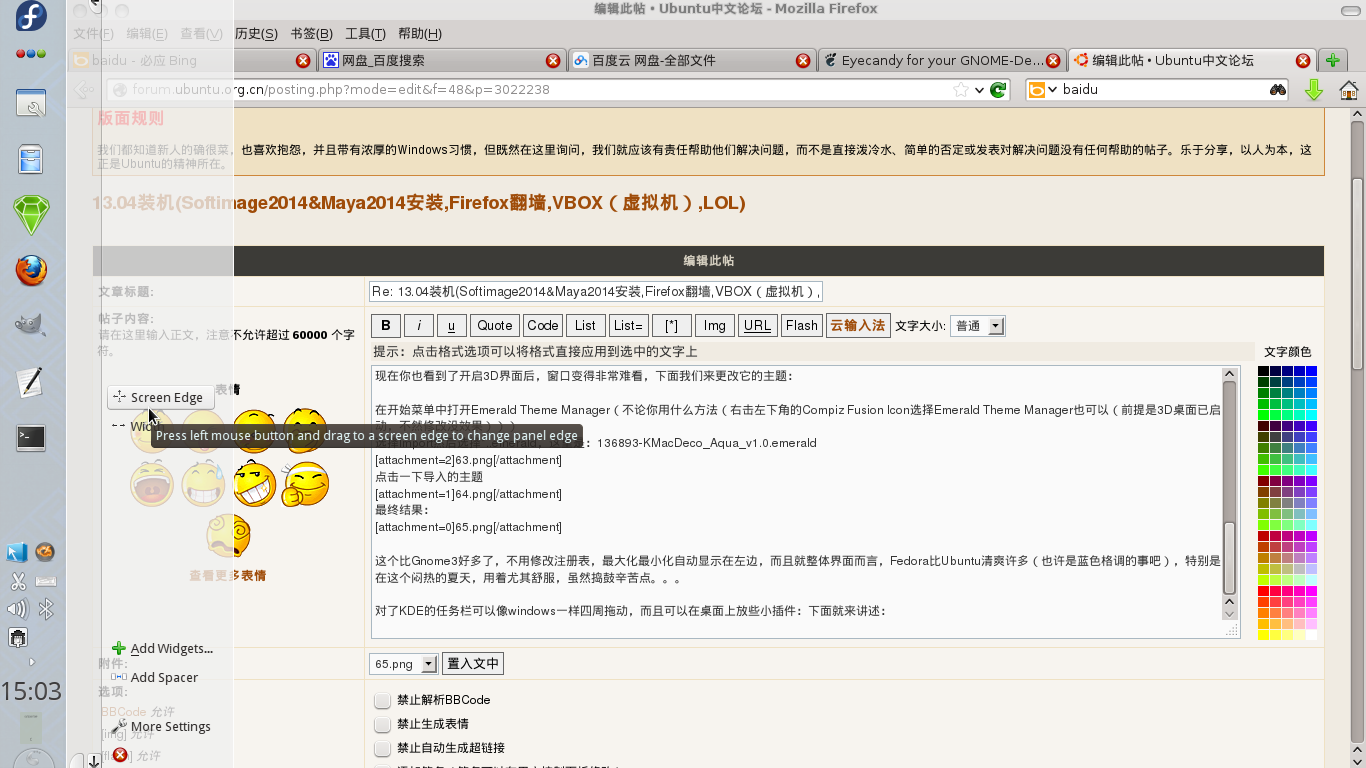Switch to the baidu - 必应 Bing tab
Screen dimensions: 1366x768
coord(192,60)
